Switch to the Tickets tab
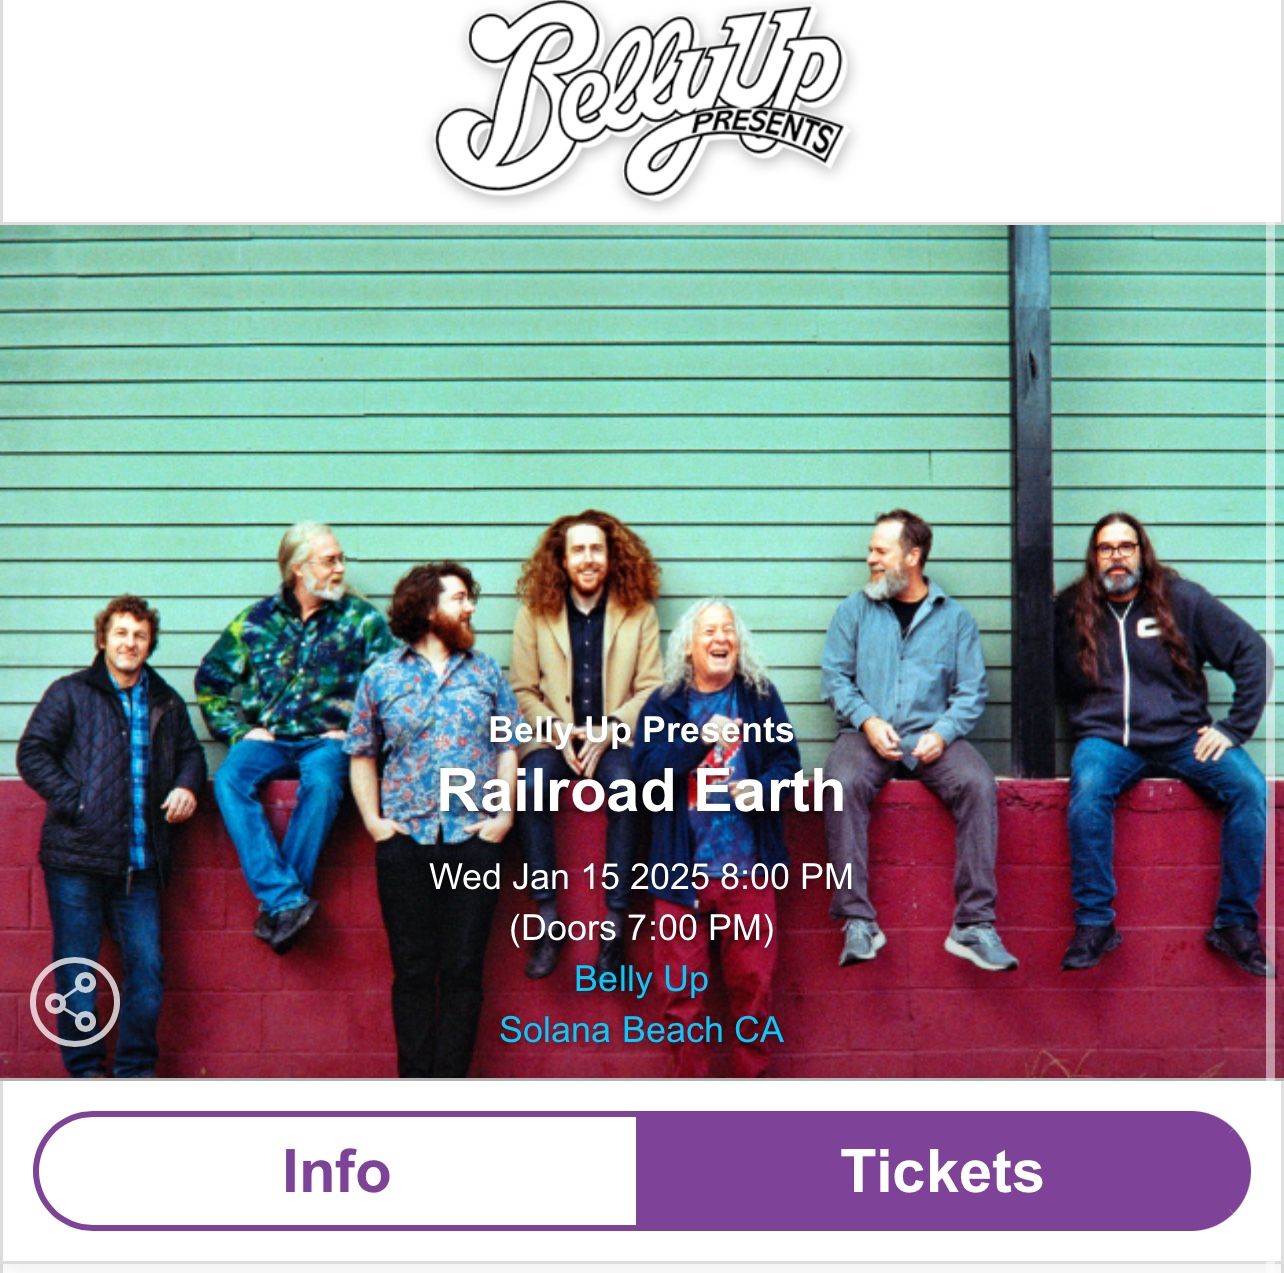Image resolution: width=1284 pixels, height=1273 pixels. [x=943, y=1171]
